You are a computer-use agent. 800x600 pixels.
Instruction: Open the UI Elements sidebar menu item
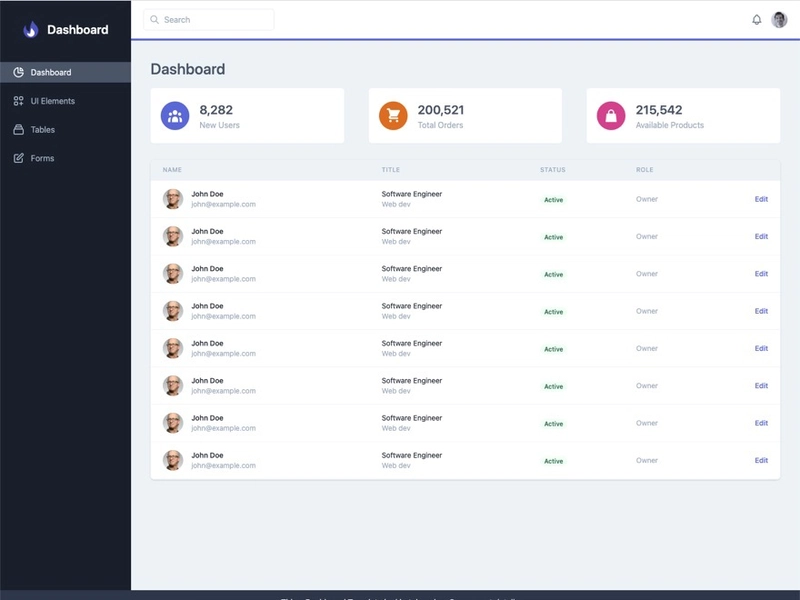point(65,101)
